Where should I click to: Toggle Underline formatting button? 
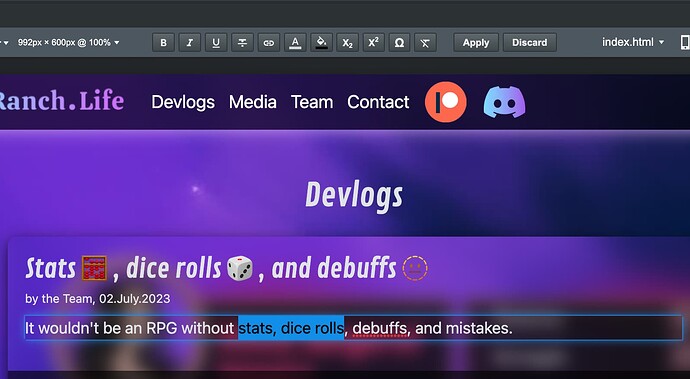point(216,43)
